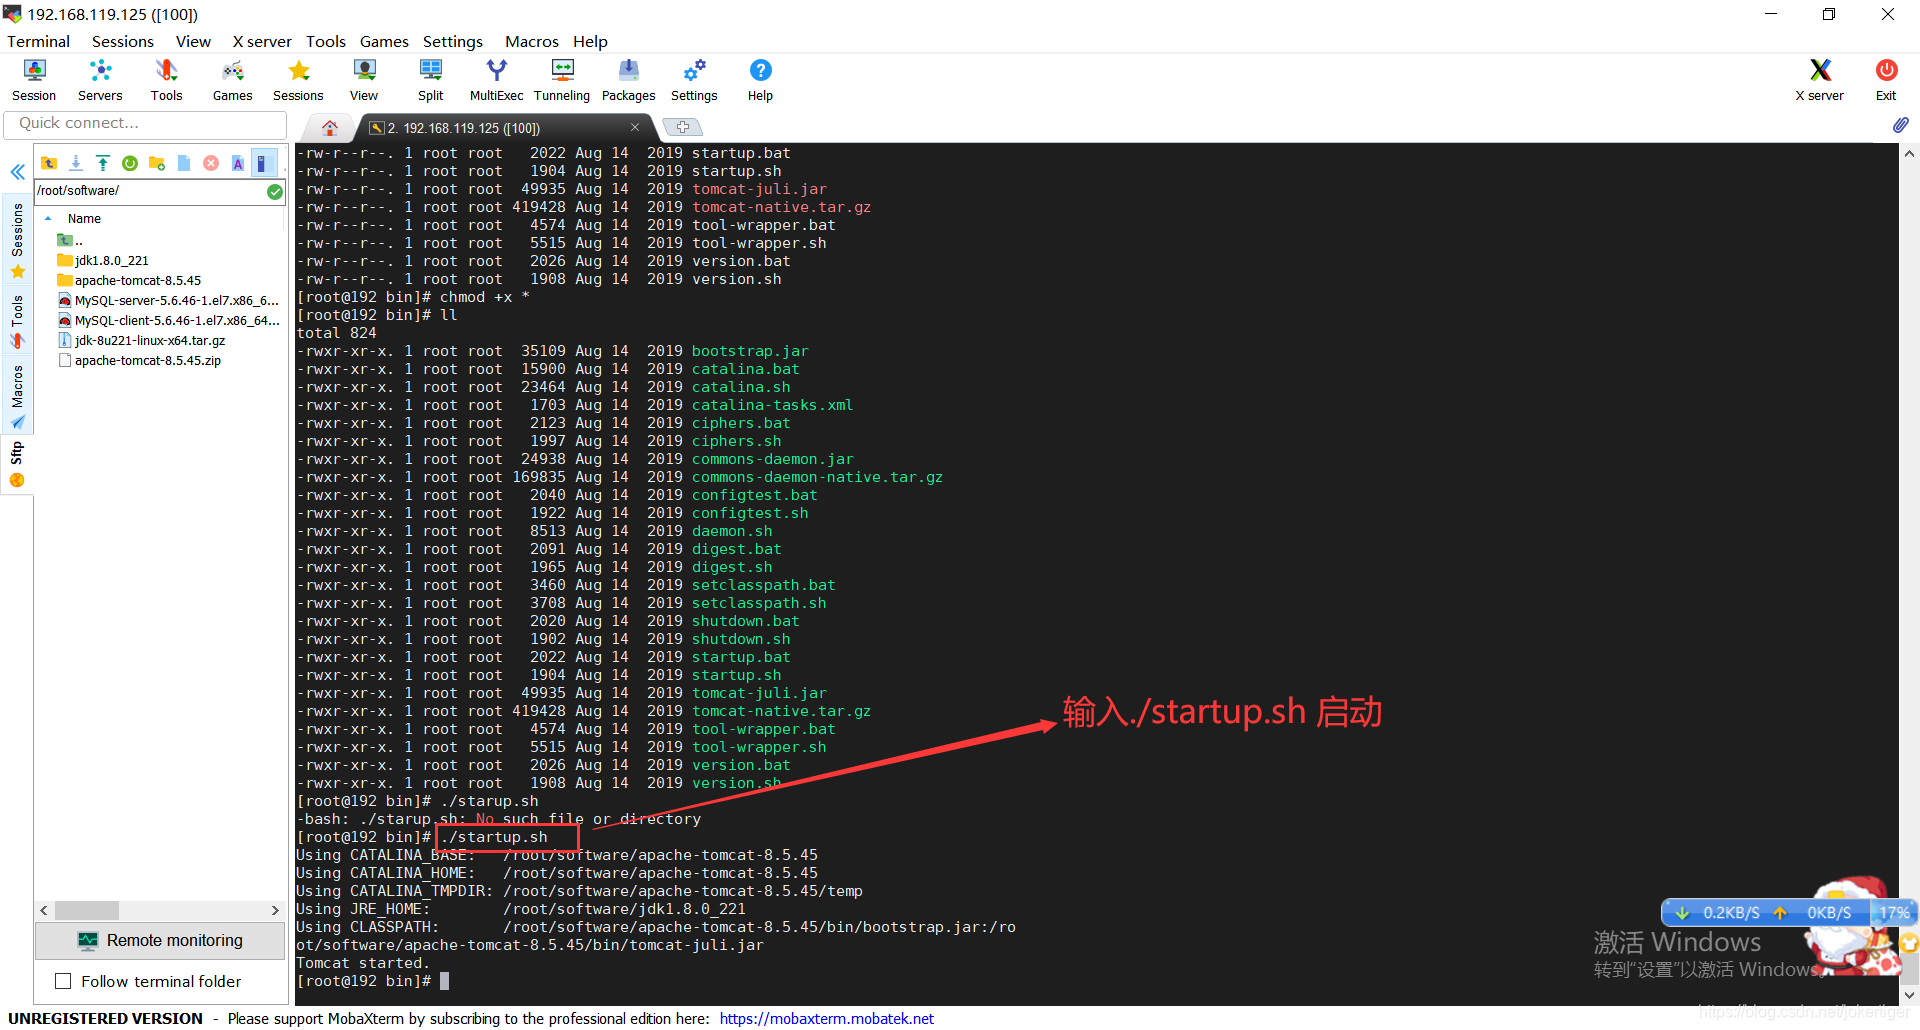Select the 192.168.119.125 session tab
1920x1030 pixels.
[x=500, y=128]
